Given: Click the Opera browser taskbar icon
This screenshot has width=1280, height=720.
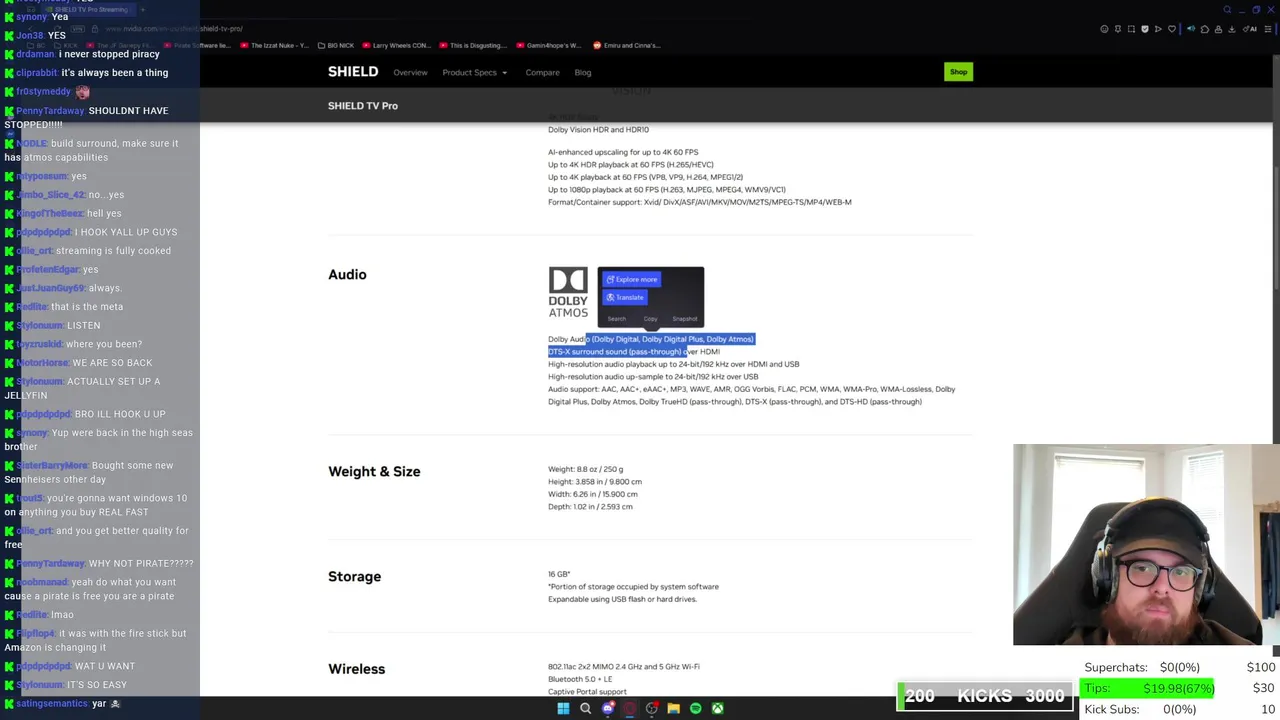Looking at the screenshot, I should click(x=630, y=709).
